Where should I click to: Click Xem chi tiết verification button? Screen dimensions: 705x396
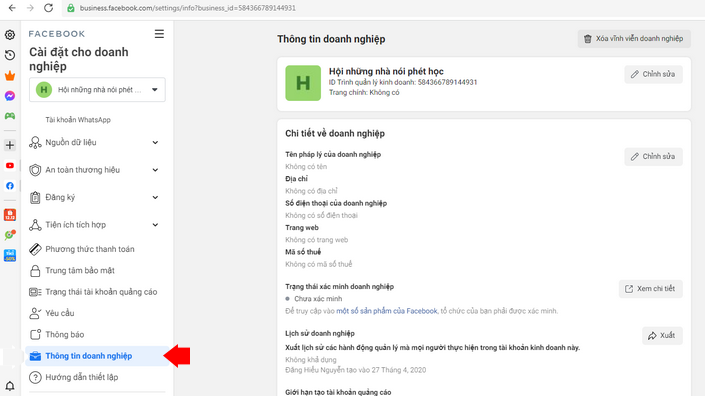[x=651, y=289]
